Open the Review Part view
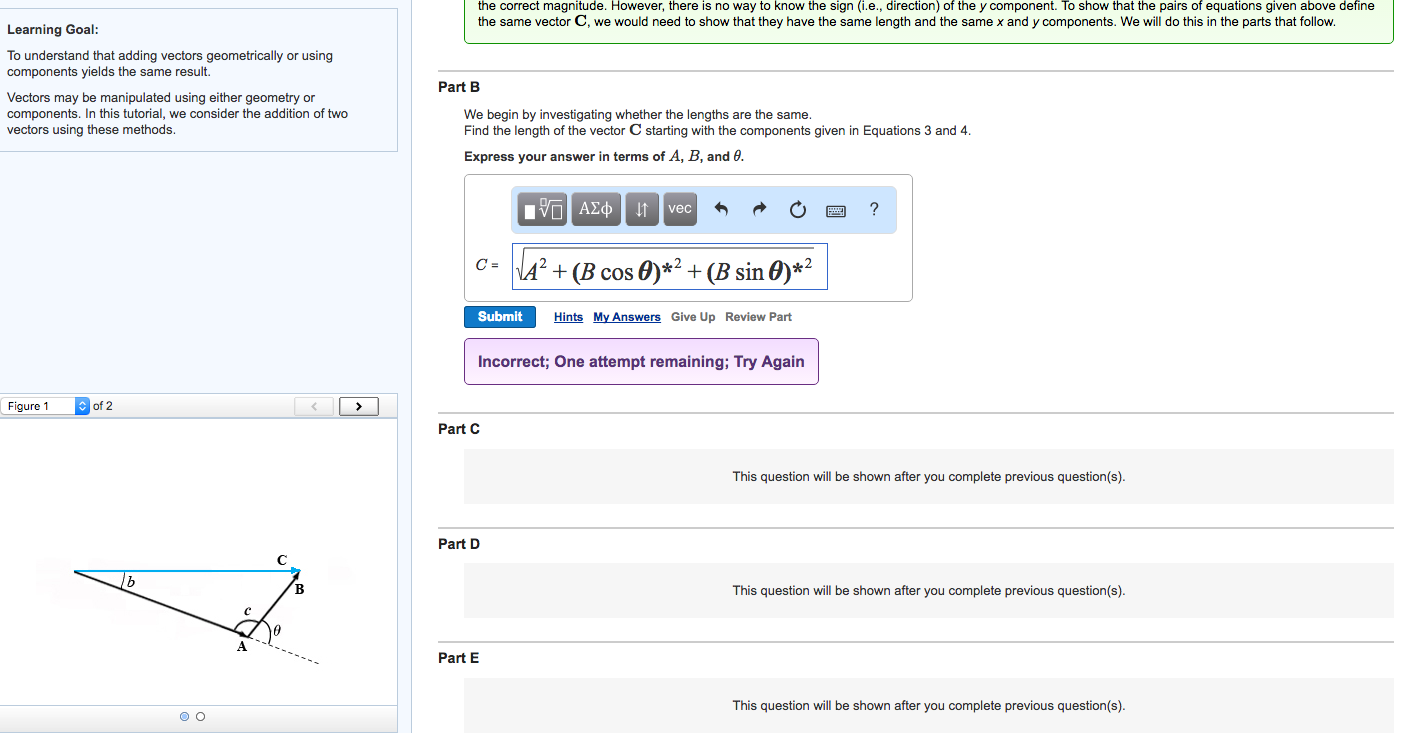Image resolution: width=1420 pixels, height=733 pixels. click(x=758, y=317)
